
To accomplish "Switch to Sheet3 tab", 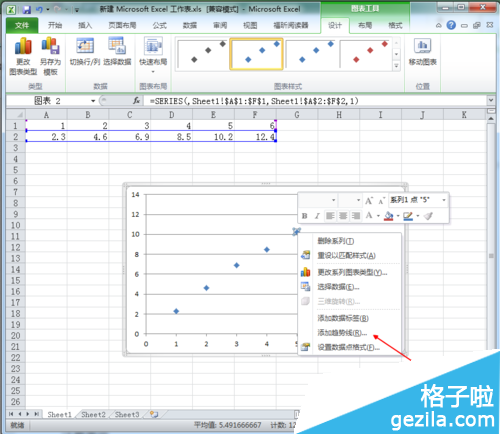I will [x=127, y=414].
